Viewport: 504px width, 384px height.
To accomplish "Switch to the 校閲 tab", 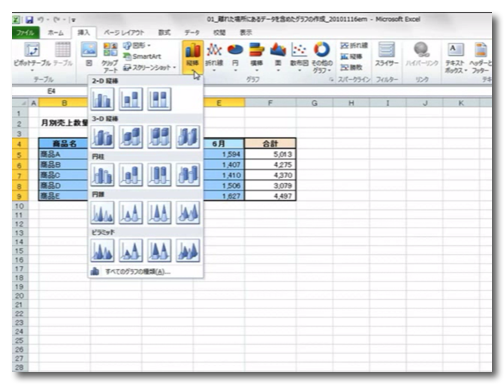I will pos(219,33).
